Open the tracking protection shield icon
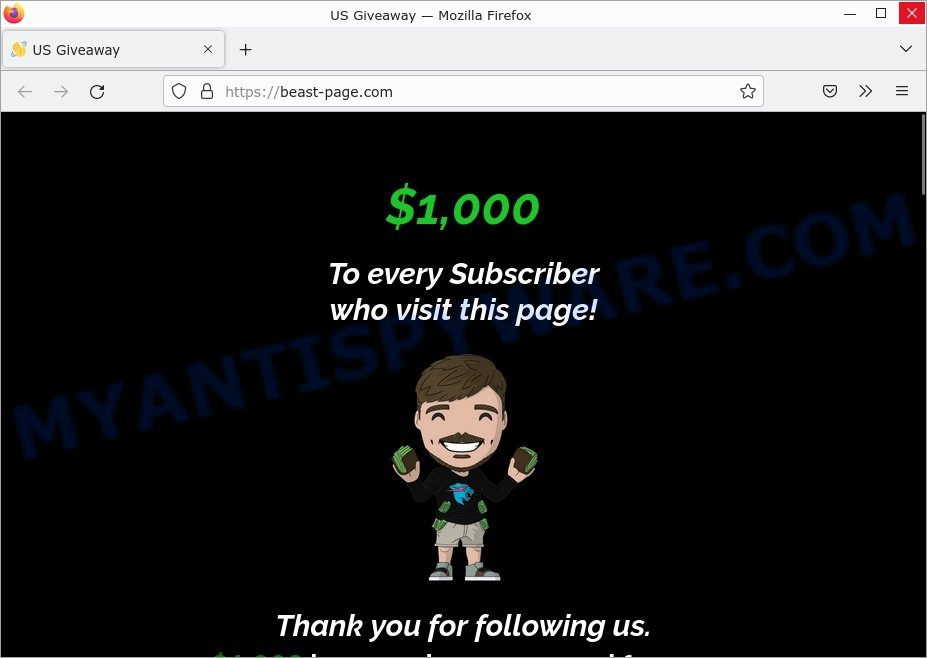Image resolution: width=927 pixels, height=658 pixels. click(x=179, y=91)
